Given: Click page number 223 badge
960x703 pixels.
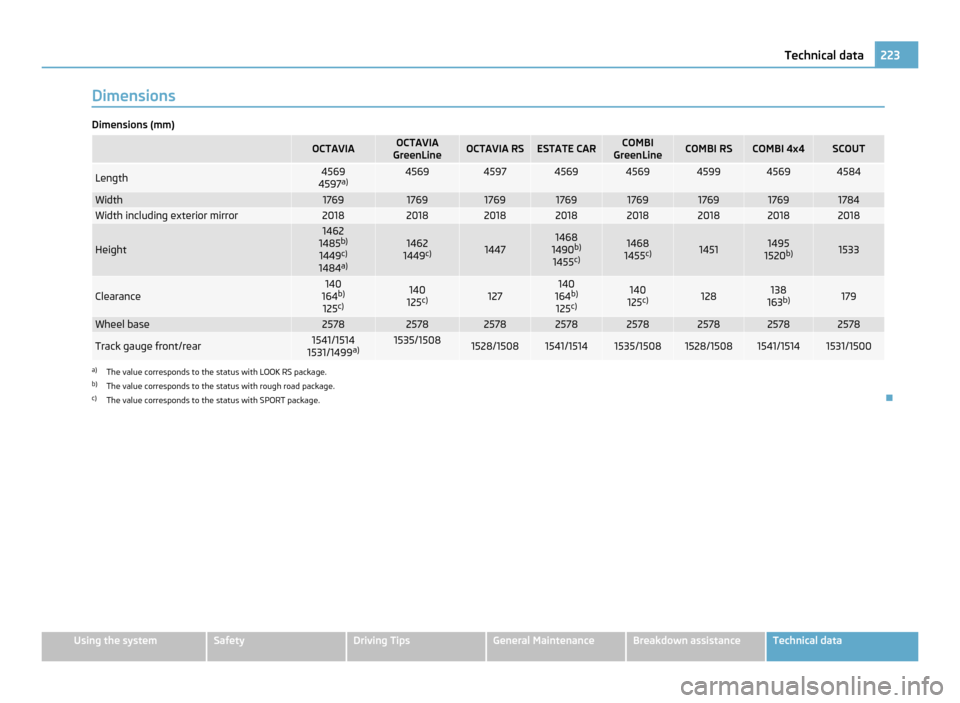Looking at the screenshot, I should coord(896,55).
